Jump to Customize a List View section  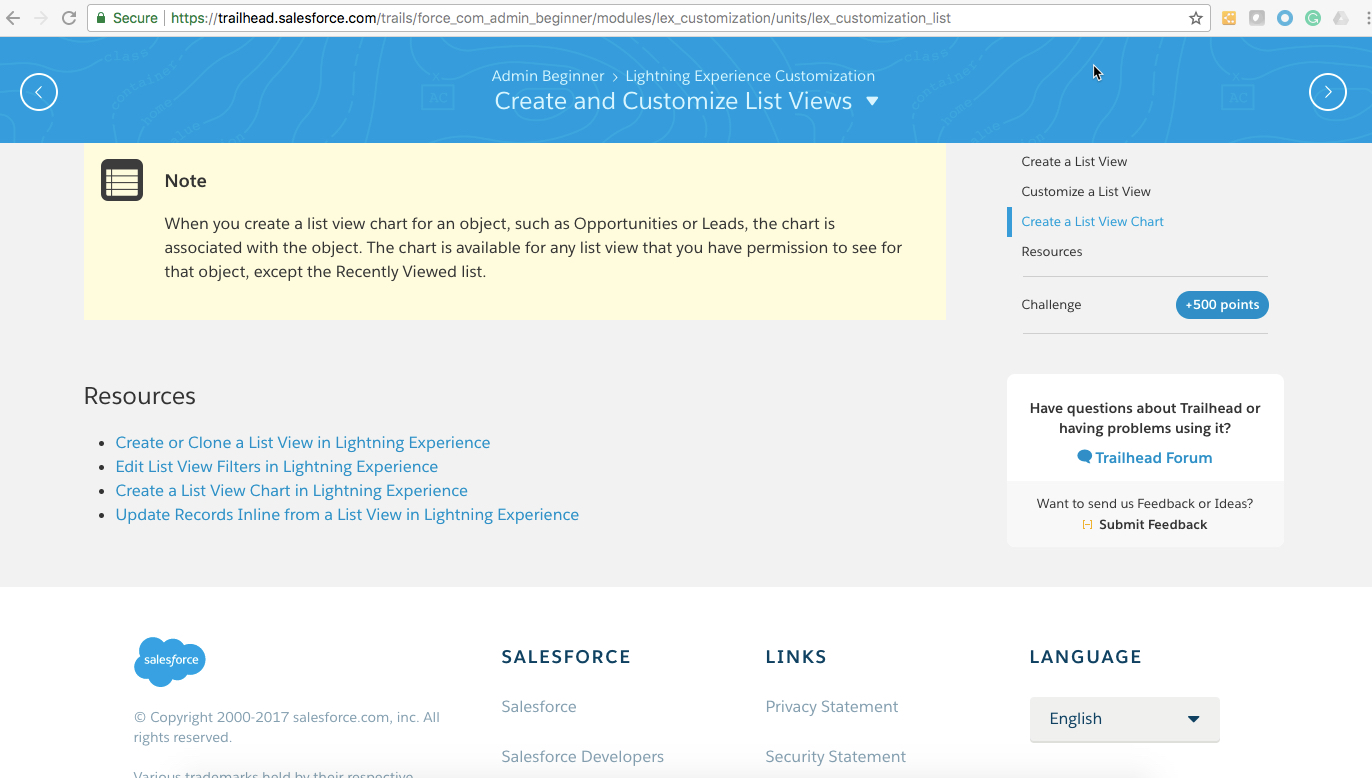coord(1086,192)
